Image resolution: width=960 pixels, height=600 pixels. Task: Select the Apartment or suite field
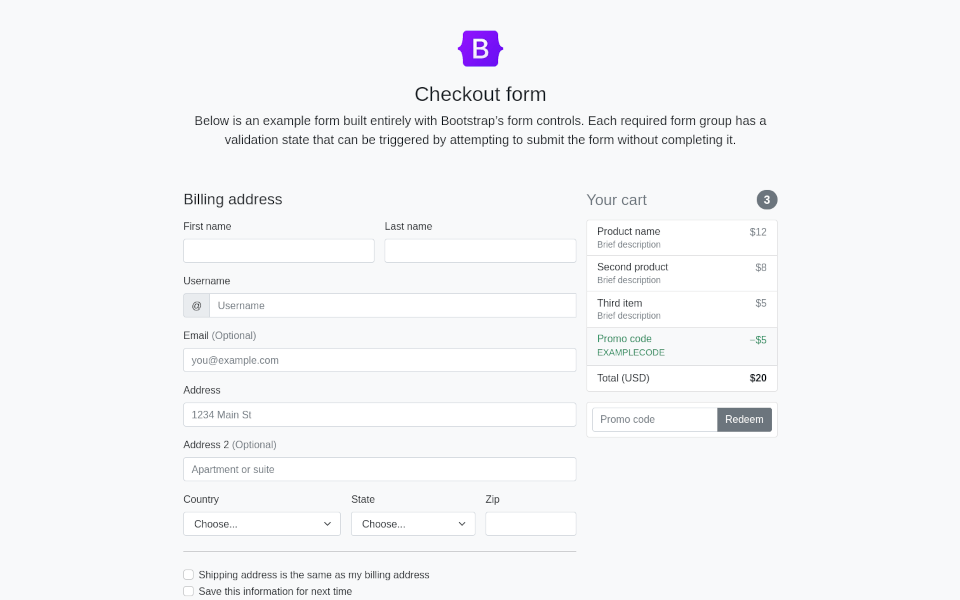point(380,470)
